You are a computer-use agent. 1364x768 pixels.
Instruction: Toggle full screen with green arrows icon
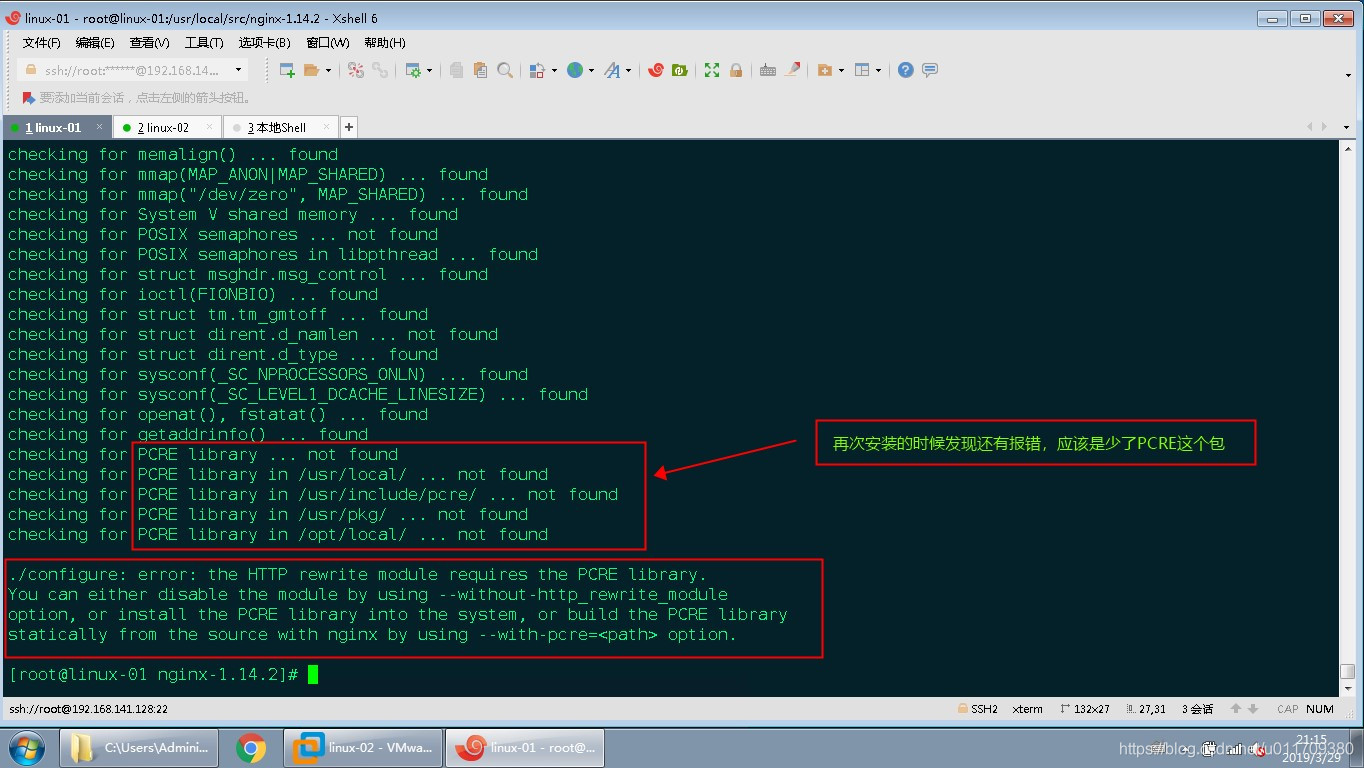712,70
